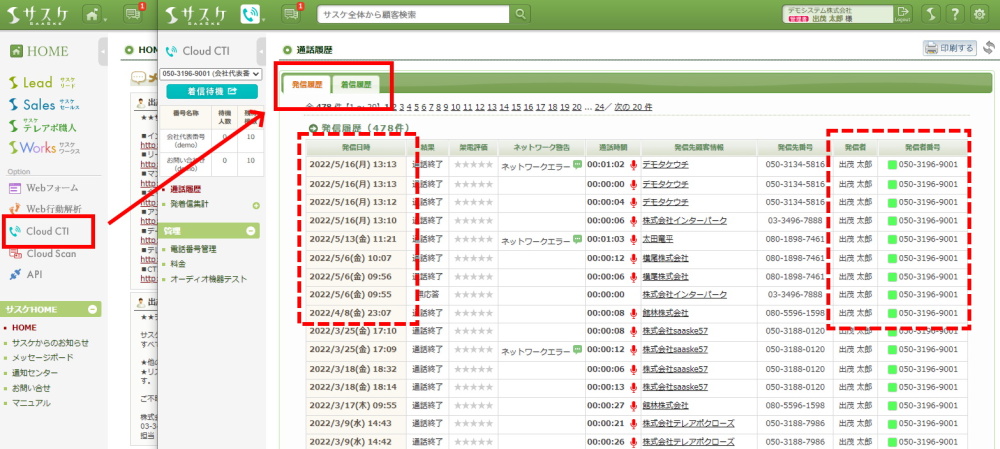This screenshot has height=449, width=1000.
Task: Switch to the 着信履歴 tab
Action: pos(355,85)
